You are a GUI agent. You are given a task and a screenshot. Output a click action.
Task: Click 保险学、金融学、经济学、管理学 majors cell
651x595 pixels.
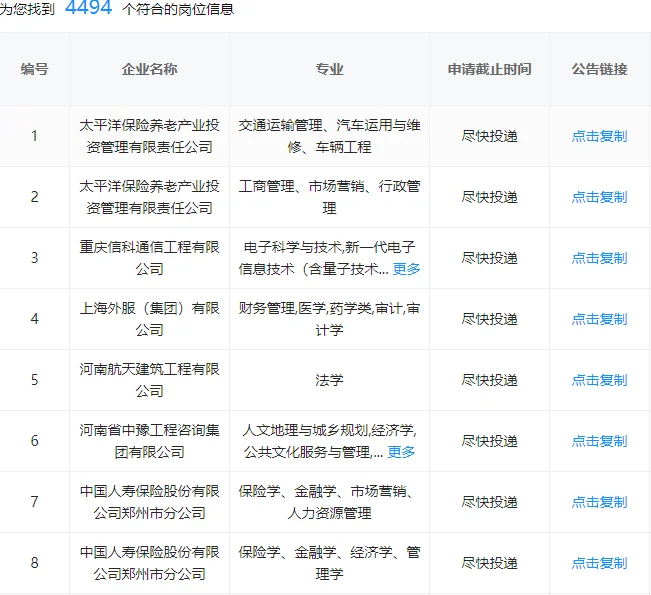pos(329,563)
